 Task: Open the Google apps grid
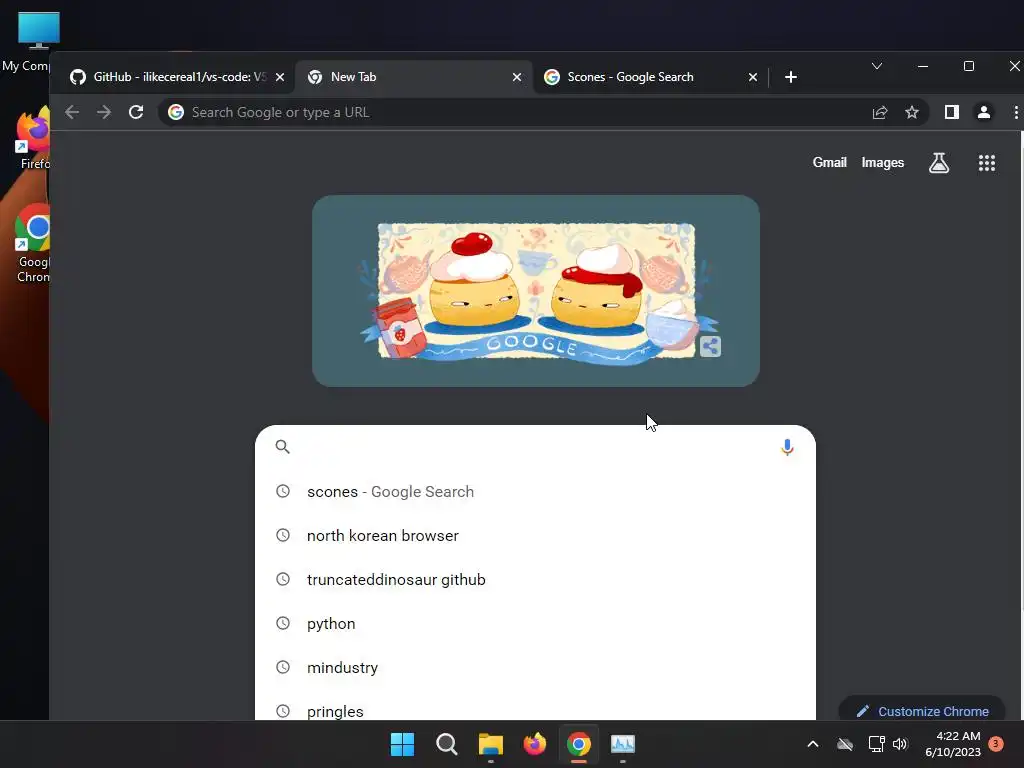(x=986, y=163)
